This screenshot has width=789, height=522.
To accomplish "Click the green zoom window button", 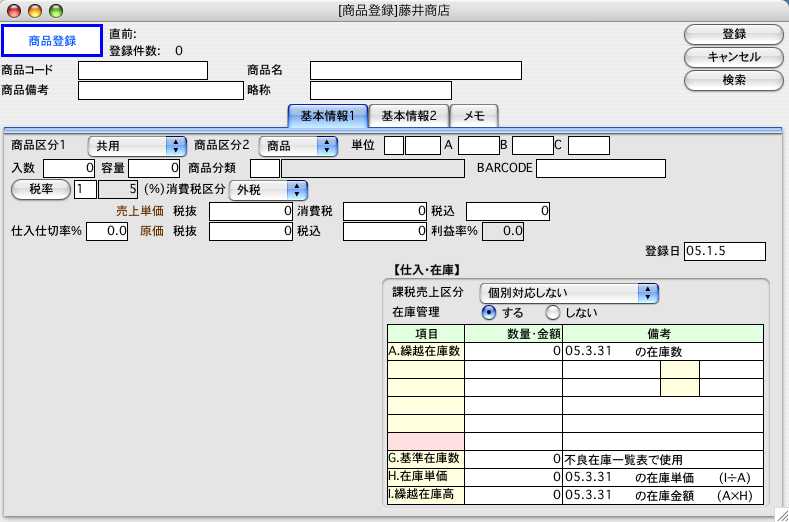I will click(55, 10).
